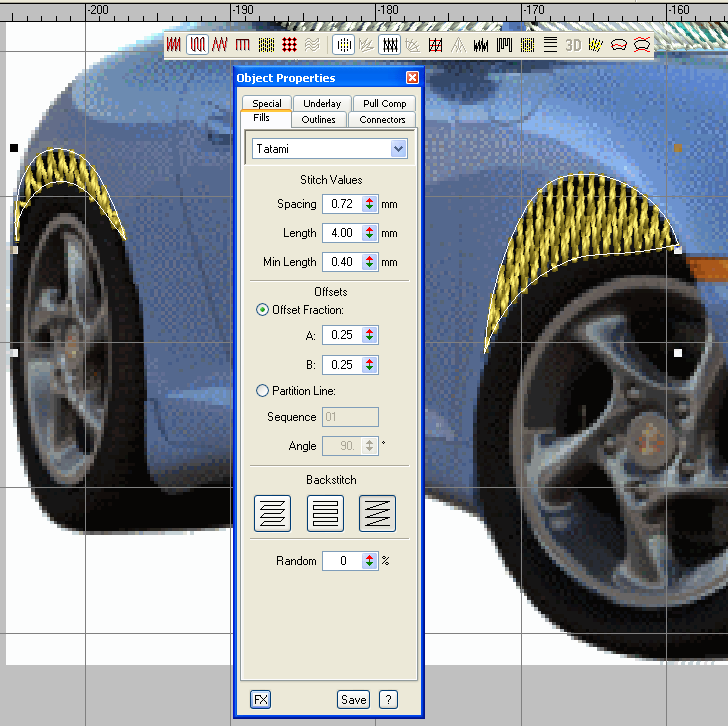The height and width of the screenshot is (726, 728).
Task: Pick the third diagonal backstitch style
Action: [x=377, y=513]
